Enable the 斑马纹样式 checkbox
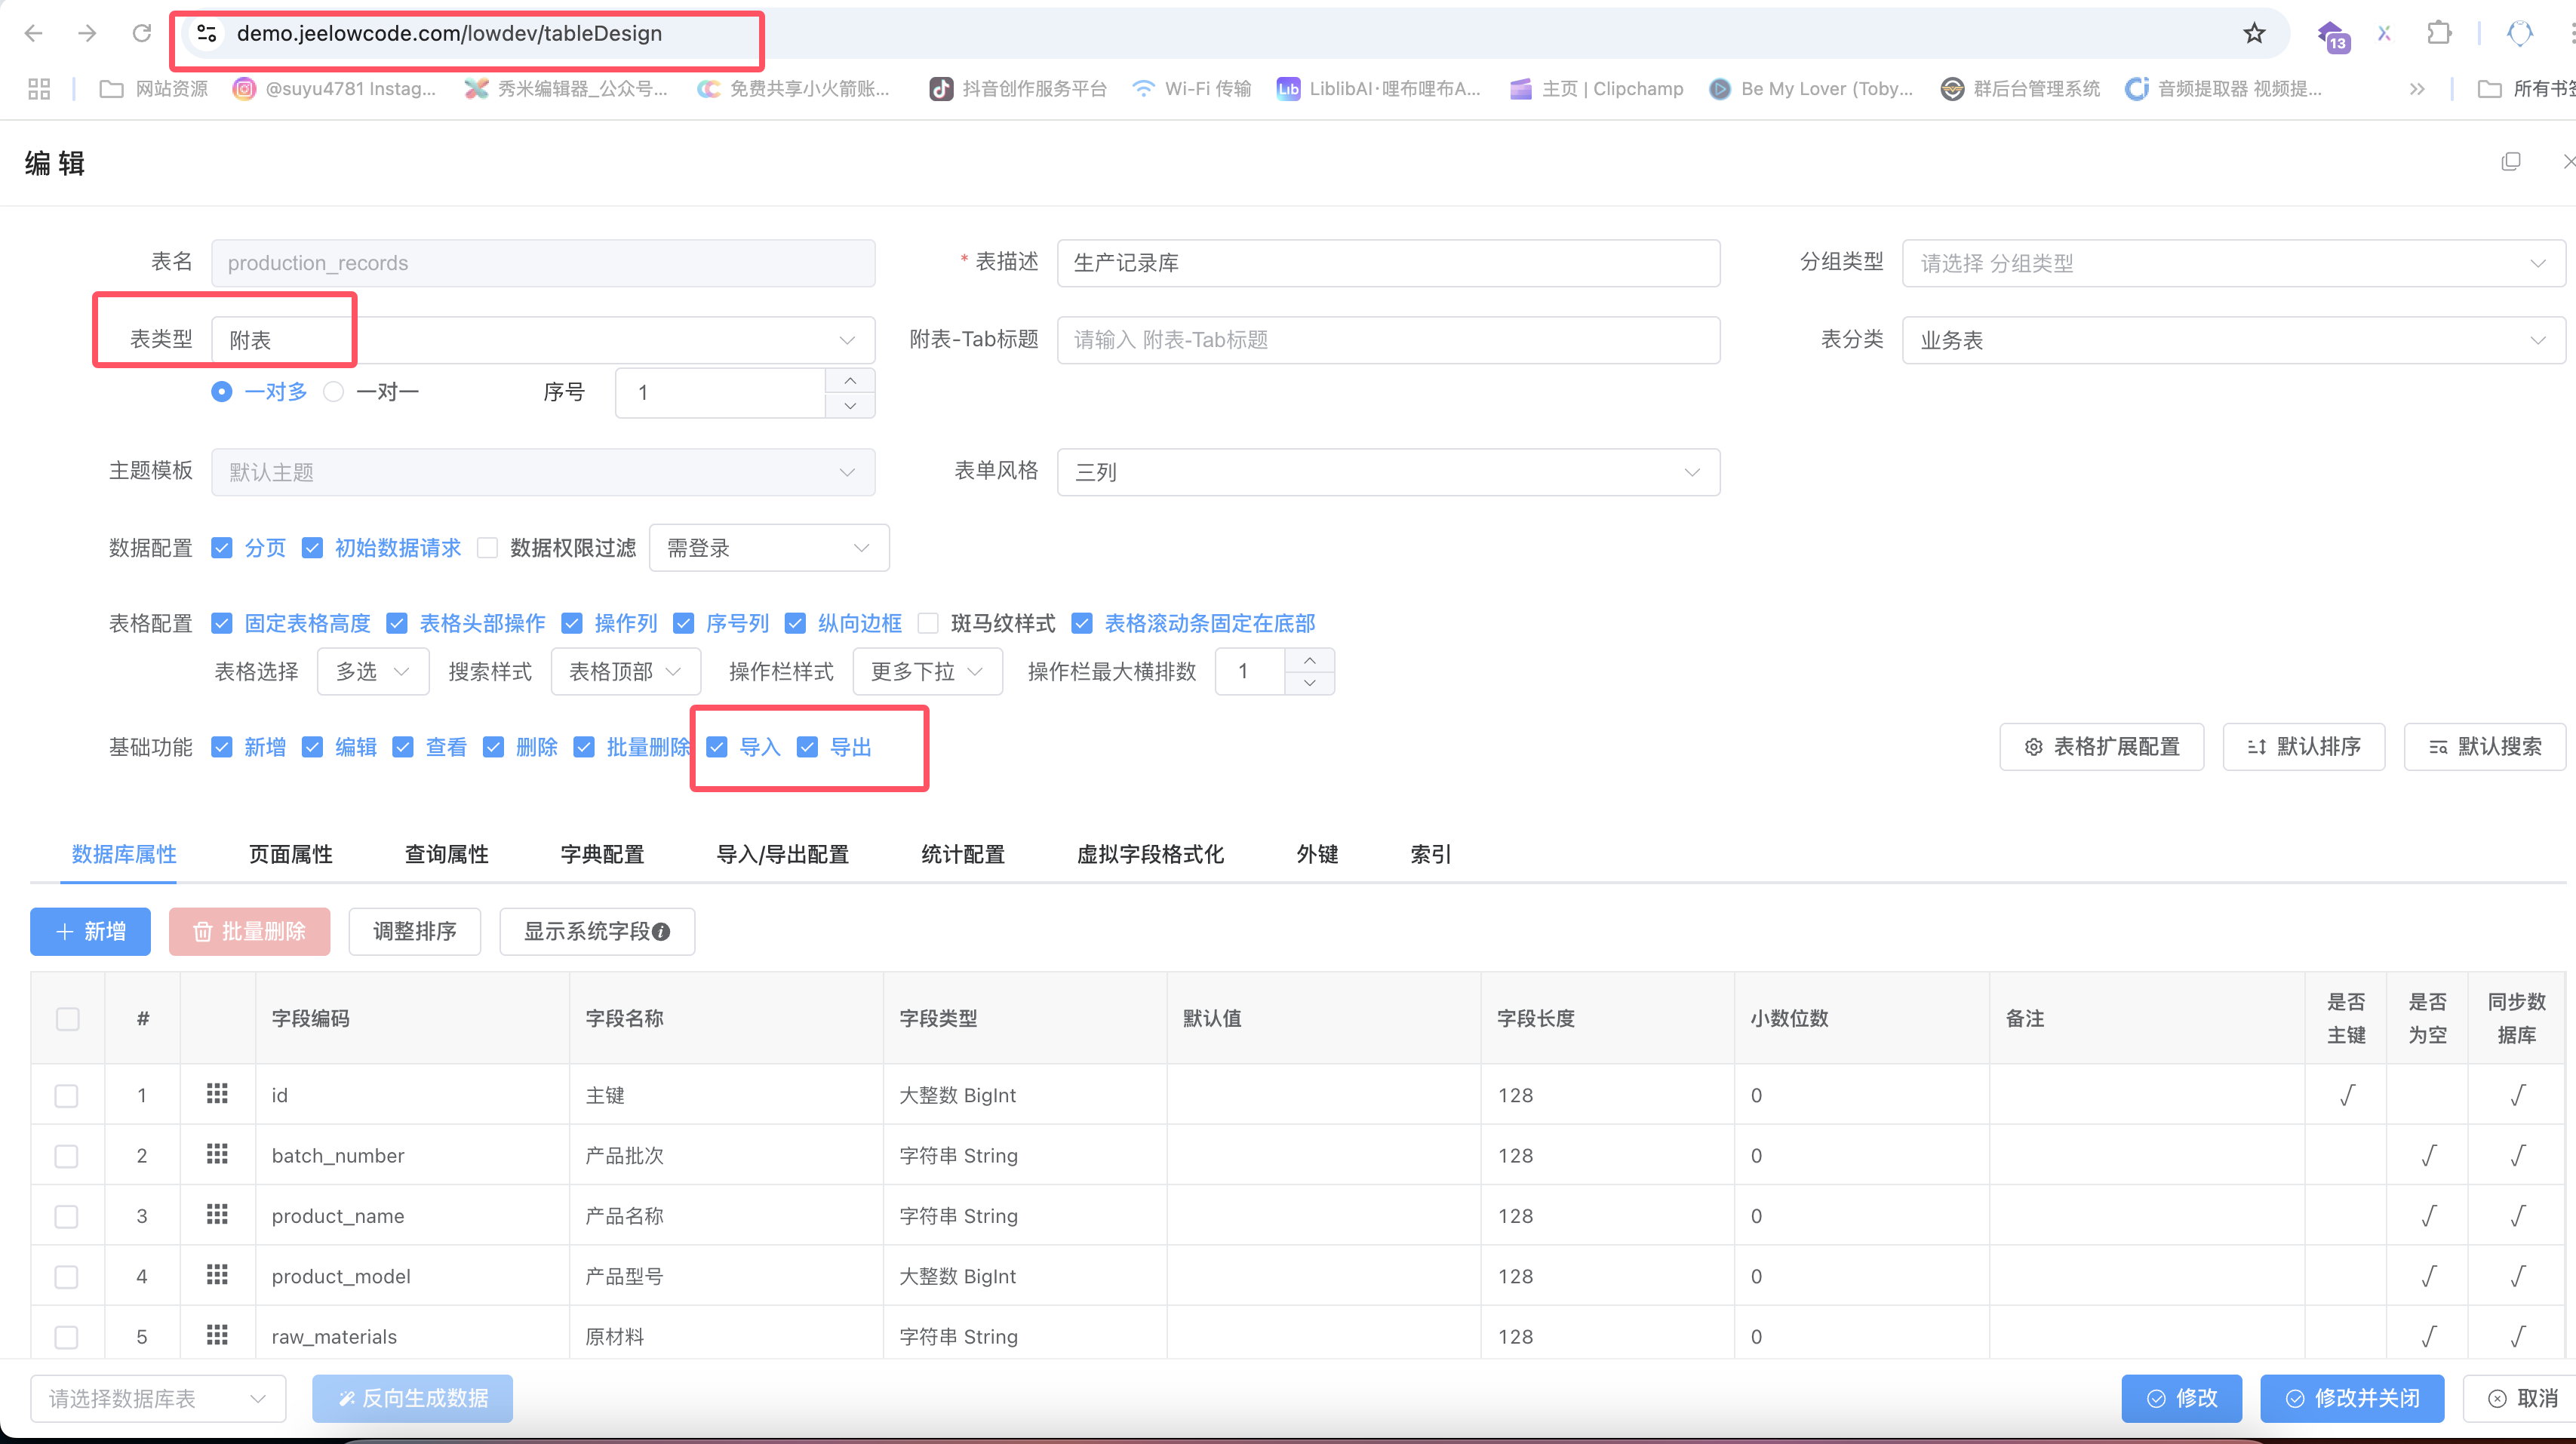The height and width of the screenshot is (1444, 2576). (928, 623)
